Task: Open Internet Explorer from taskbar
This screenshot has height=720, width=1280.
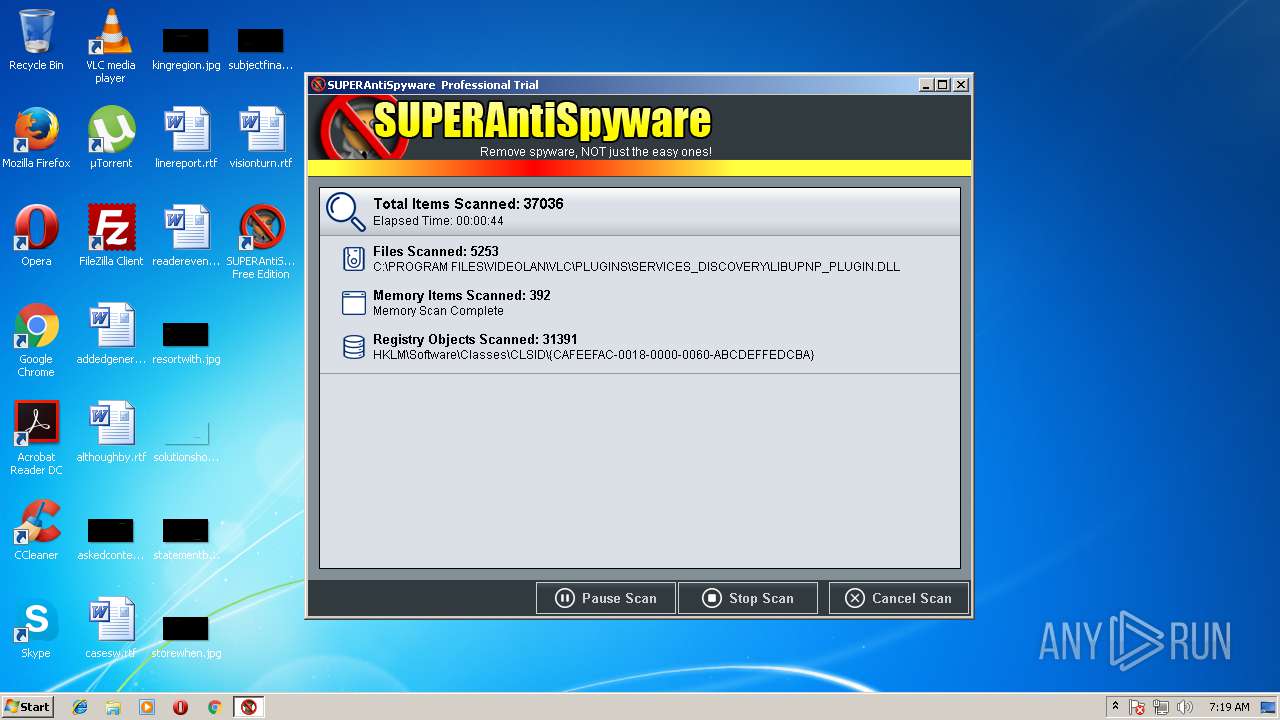Action: pyautogui.click(x=80, y=707)
